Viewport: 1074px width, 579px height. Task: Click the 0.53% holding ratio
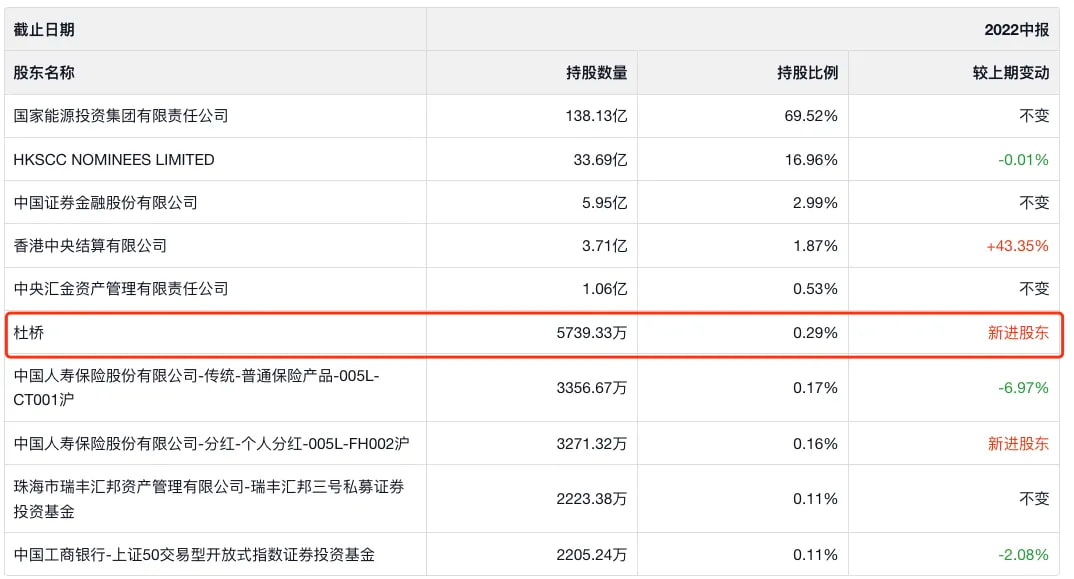point(815,289)
